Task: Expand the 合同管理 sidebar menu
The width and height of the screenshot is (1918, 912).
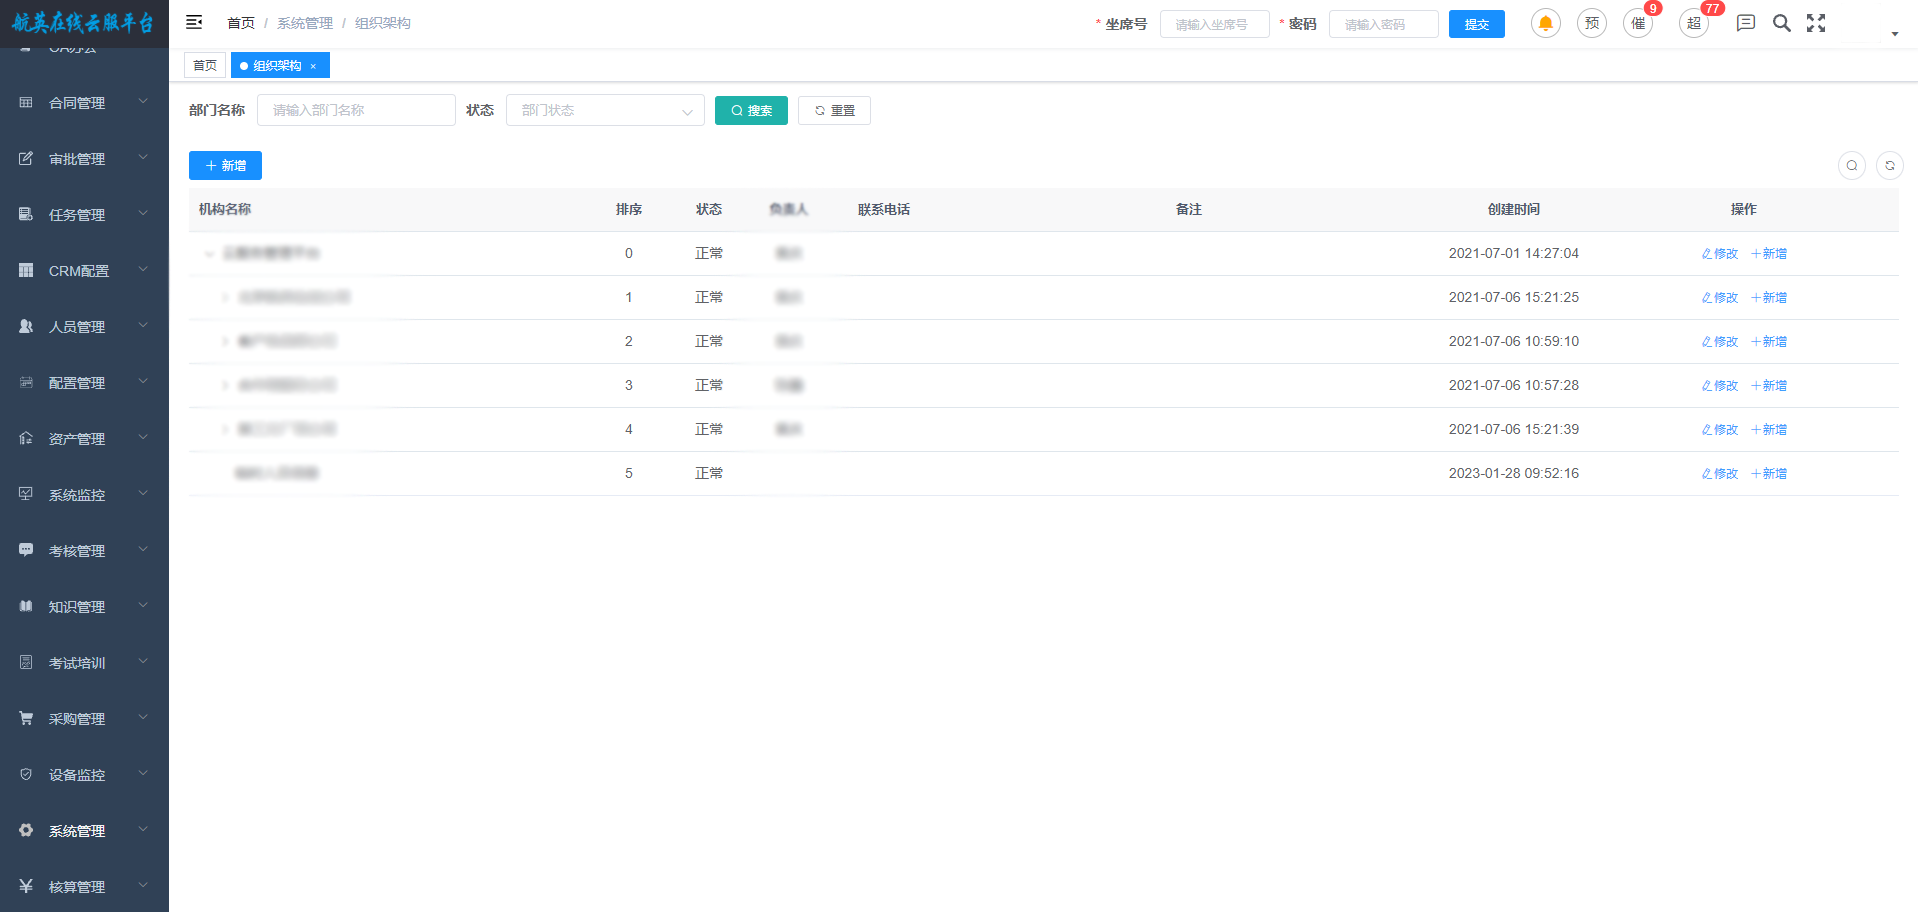Action: (x=84, y=103)
